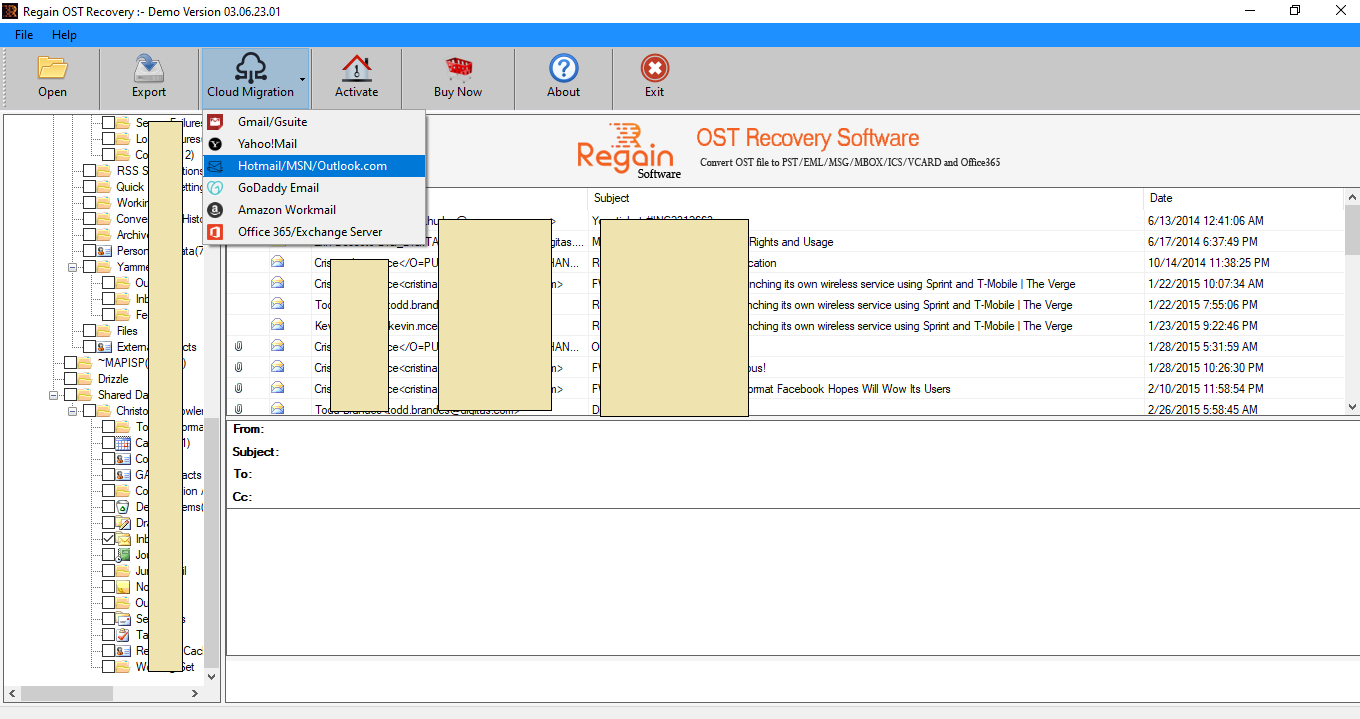The image size is (1360, 719).
Task: Sort emails by the Date column header
Action: (x=1244, y=198)
